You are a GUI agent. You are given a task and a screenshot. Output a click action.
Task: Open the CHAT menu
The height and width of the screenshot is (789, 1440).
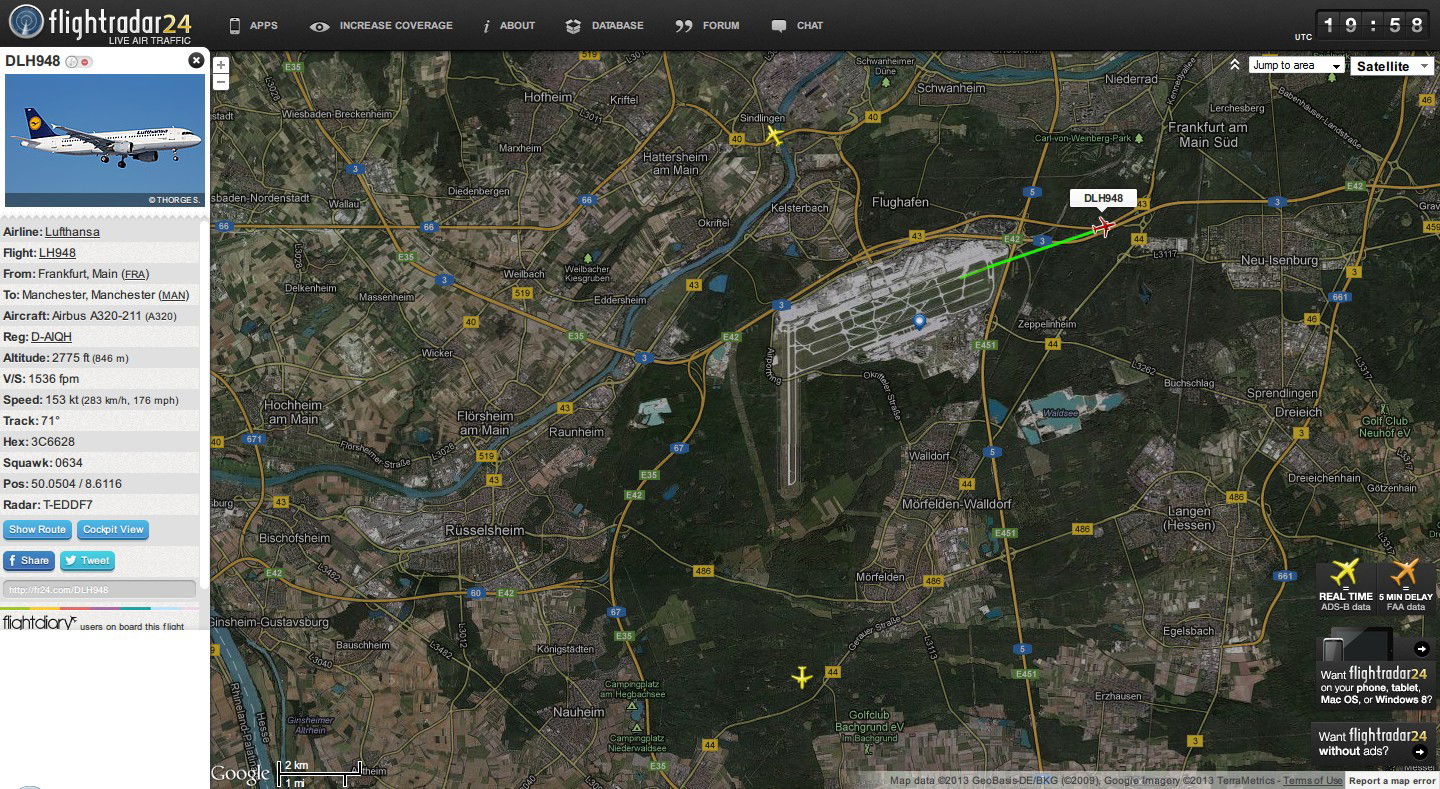coord(797,26)
